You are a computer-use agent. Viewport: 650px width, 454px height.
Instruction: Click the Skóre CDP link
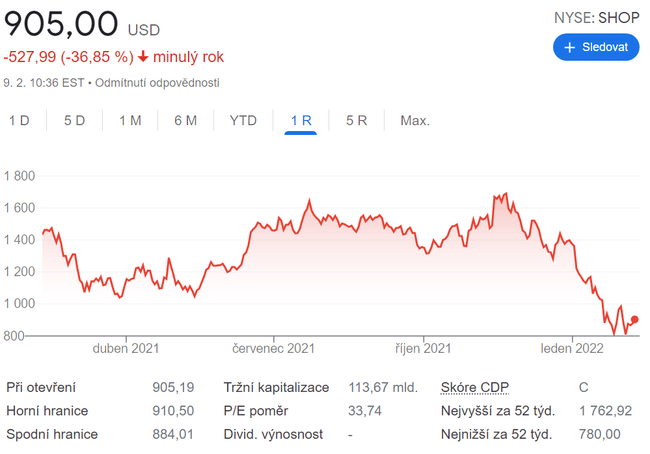pyautogui.click(x=476, y=387)
